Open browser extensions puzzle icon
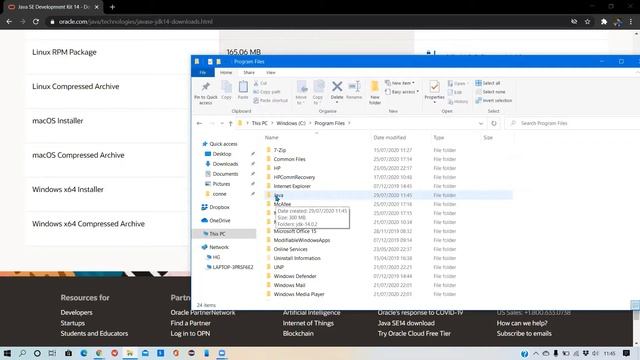The height and width of the screenshot is (360, 640). pos(604,22)
